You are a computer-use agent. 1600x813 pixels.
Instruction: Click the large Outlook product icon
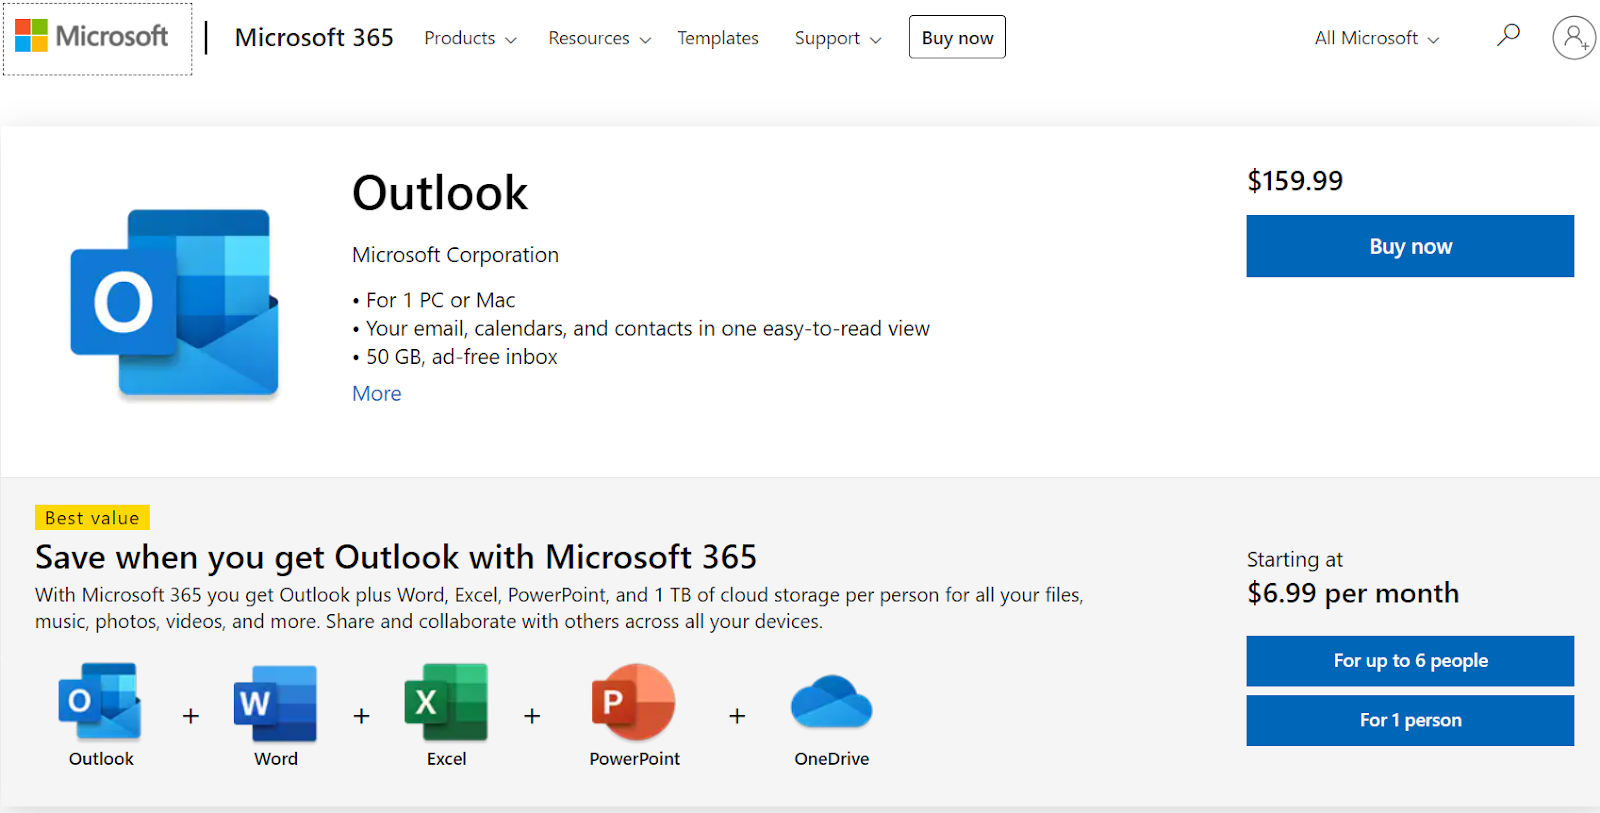[x=174, y=303]
